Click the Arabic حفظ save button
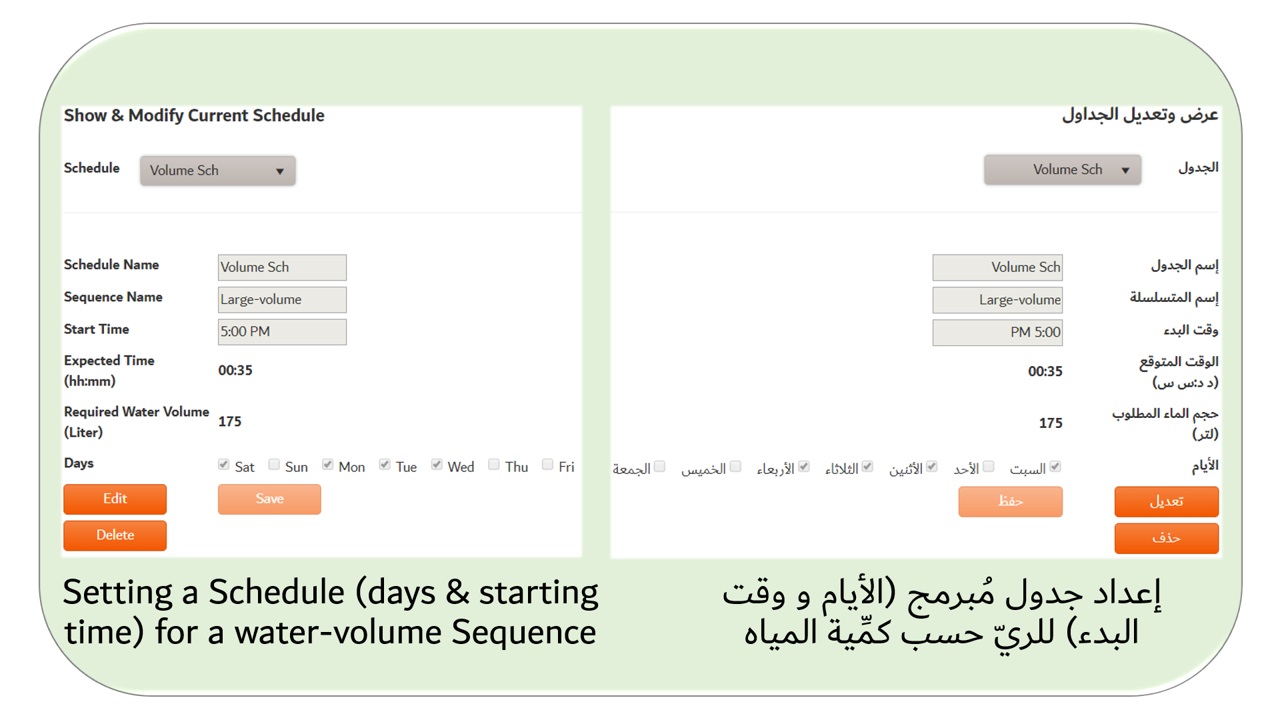1280x720 pixels. pyautogui.click(x=1010, y=502)
